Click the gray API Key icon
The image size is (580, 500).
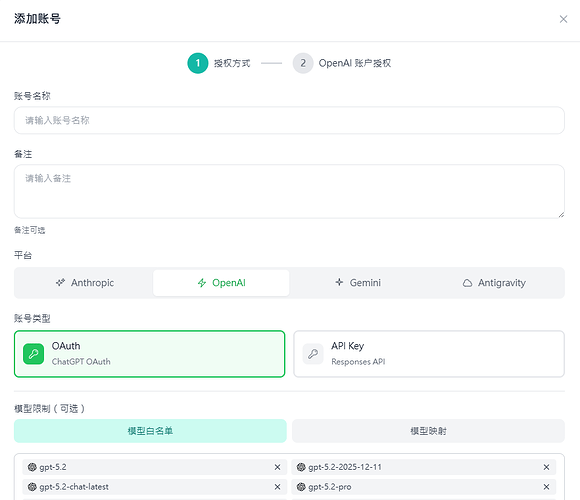[313, 354]
